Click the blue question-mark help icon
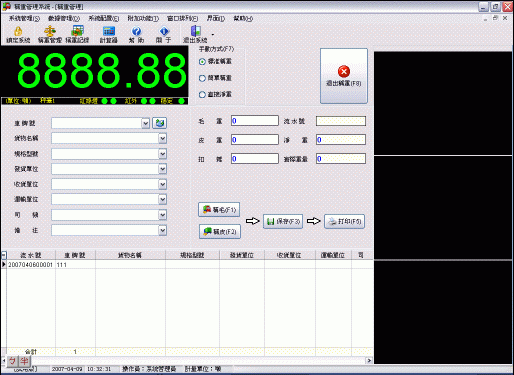Viewport: 514px width, 375px height. (x=136, y=31)
